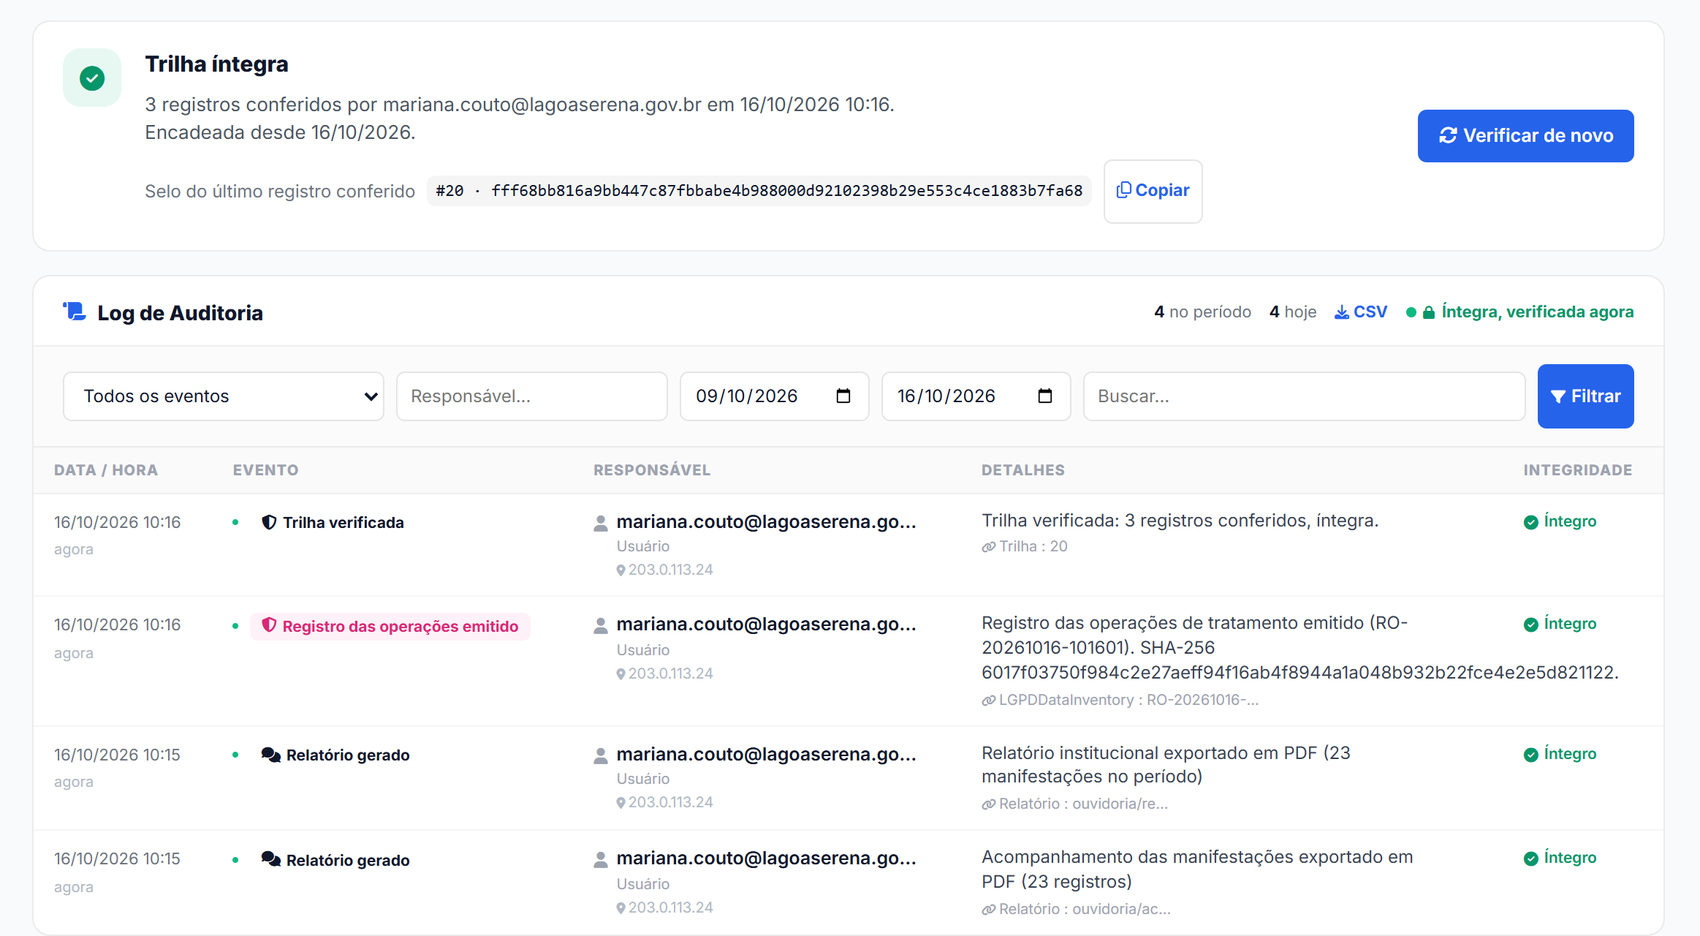Click the shield icon of Trilha verificada event
1700x936 pixels.
tap(269, 522)
